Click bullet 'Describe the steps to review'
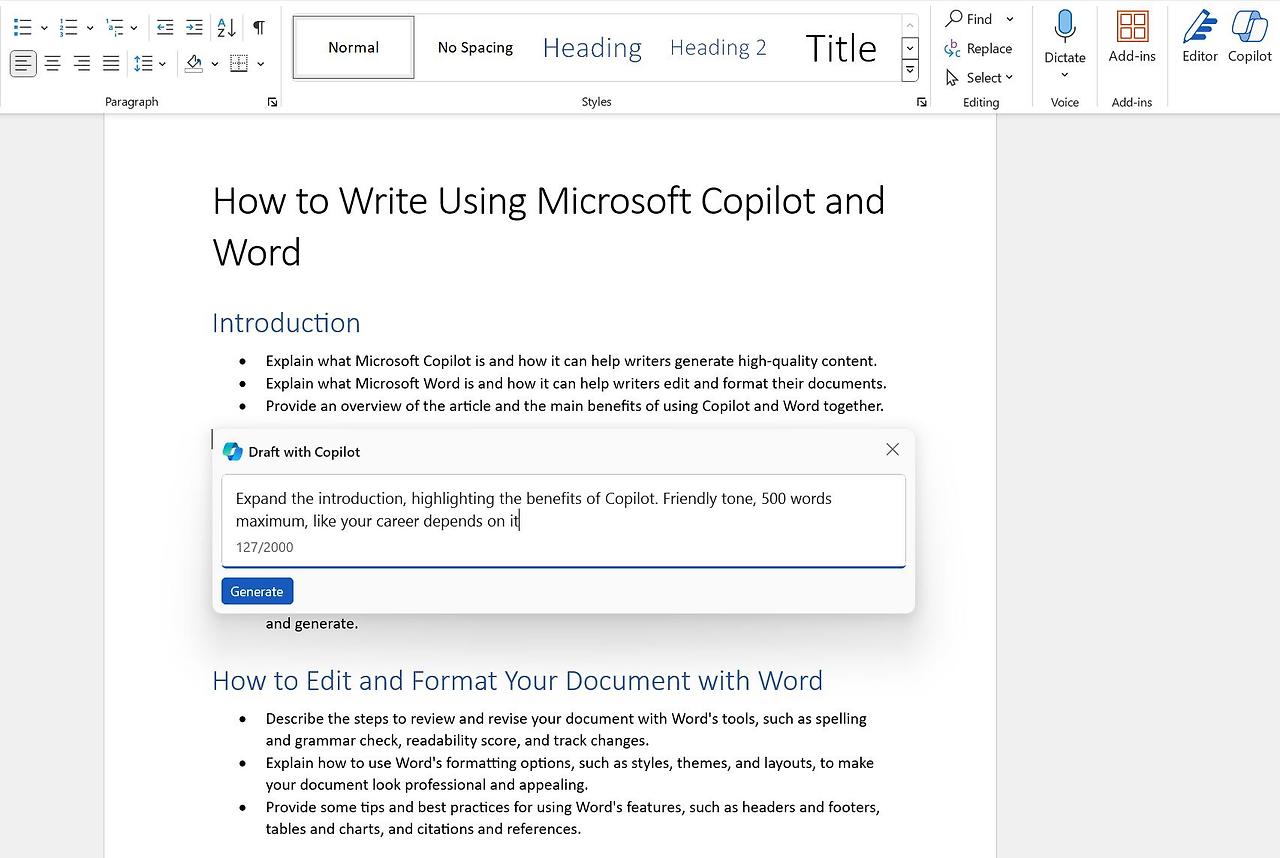Viewport: 1280px width, 858px height. (x=566, y=729)
